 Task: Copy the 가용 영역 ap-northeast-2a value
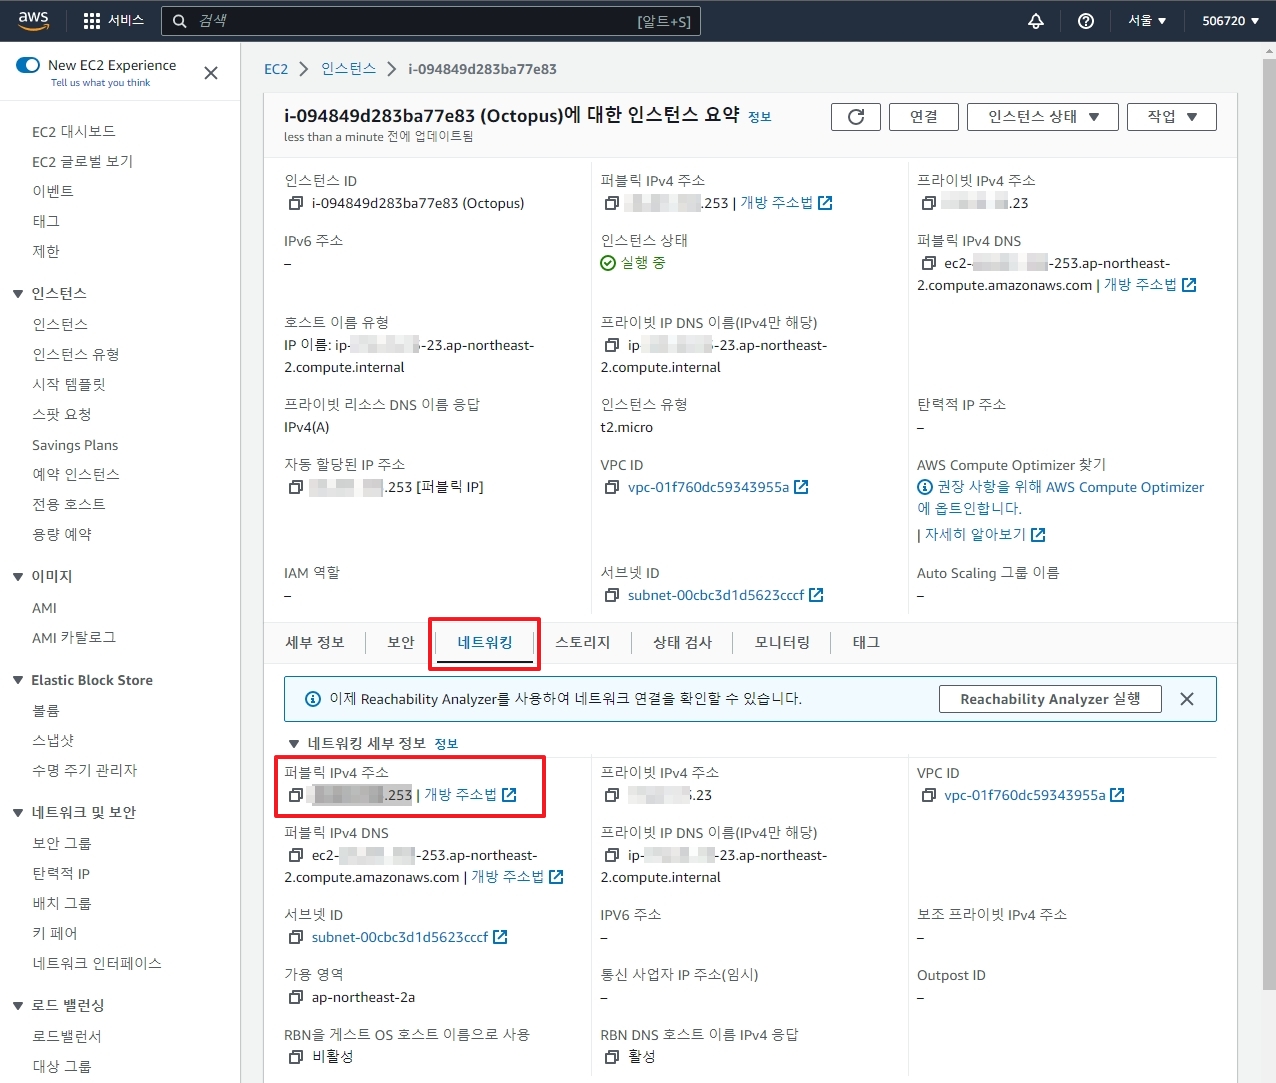tap(296, 997)
